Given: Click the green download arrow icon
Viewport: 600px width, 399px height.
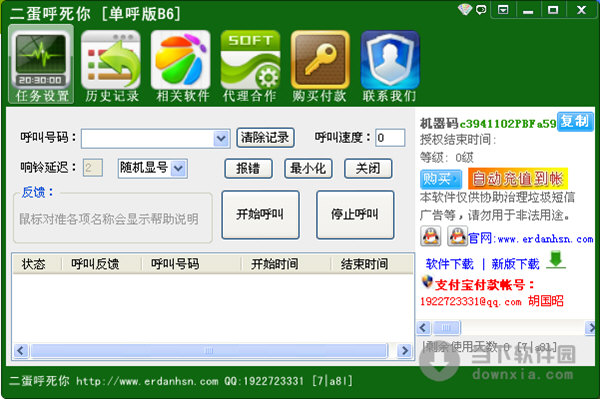Looking at the screenshot, I should point(556,260).
